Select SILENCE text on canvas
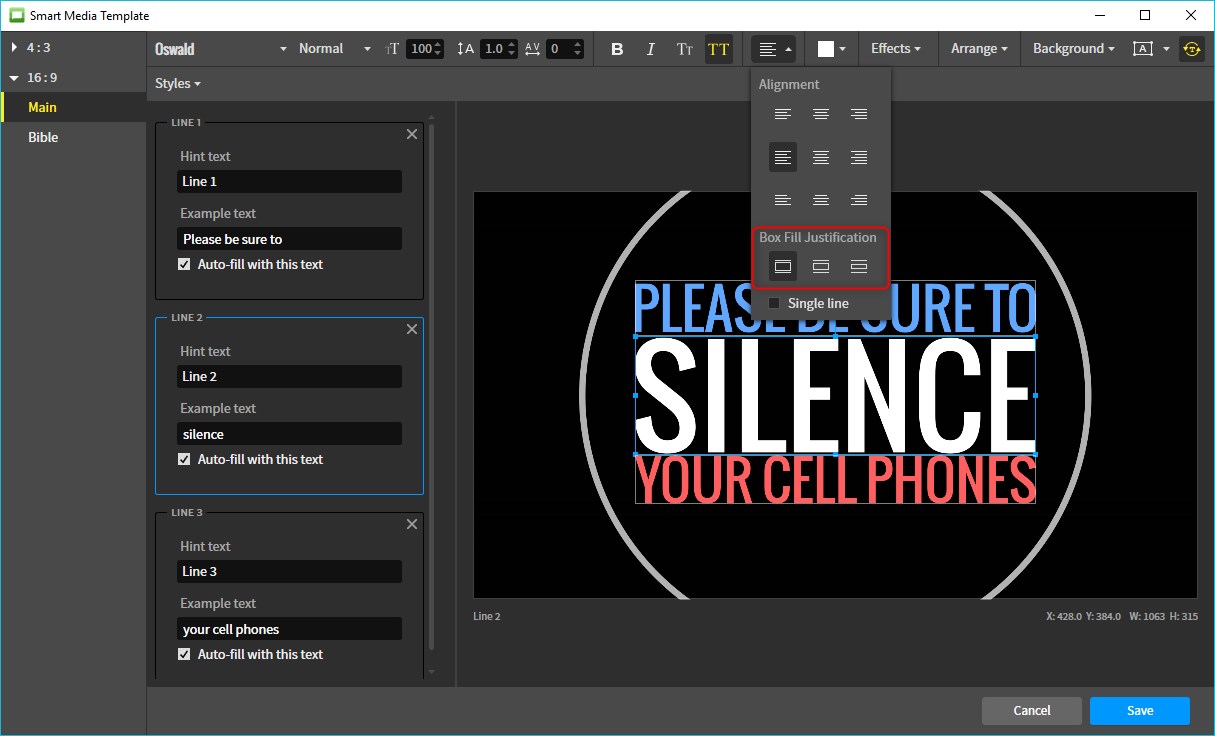Viewport: 1215px width, 736px height. [x=835, y=396]
